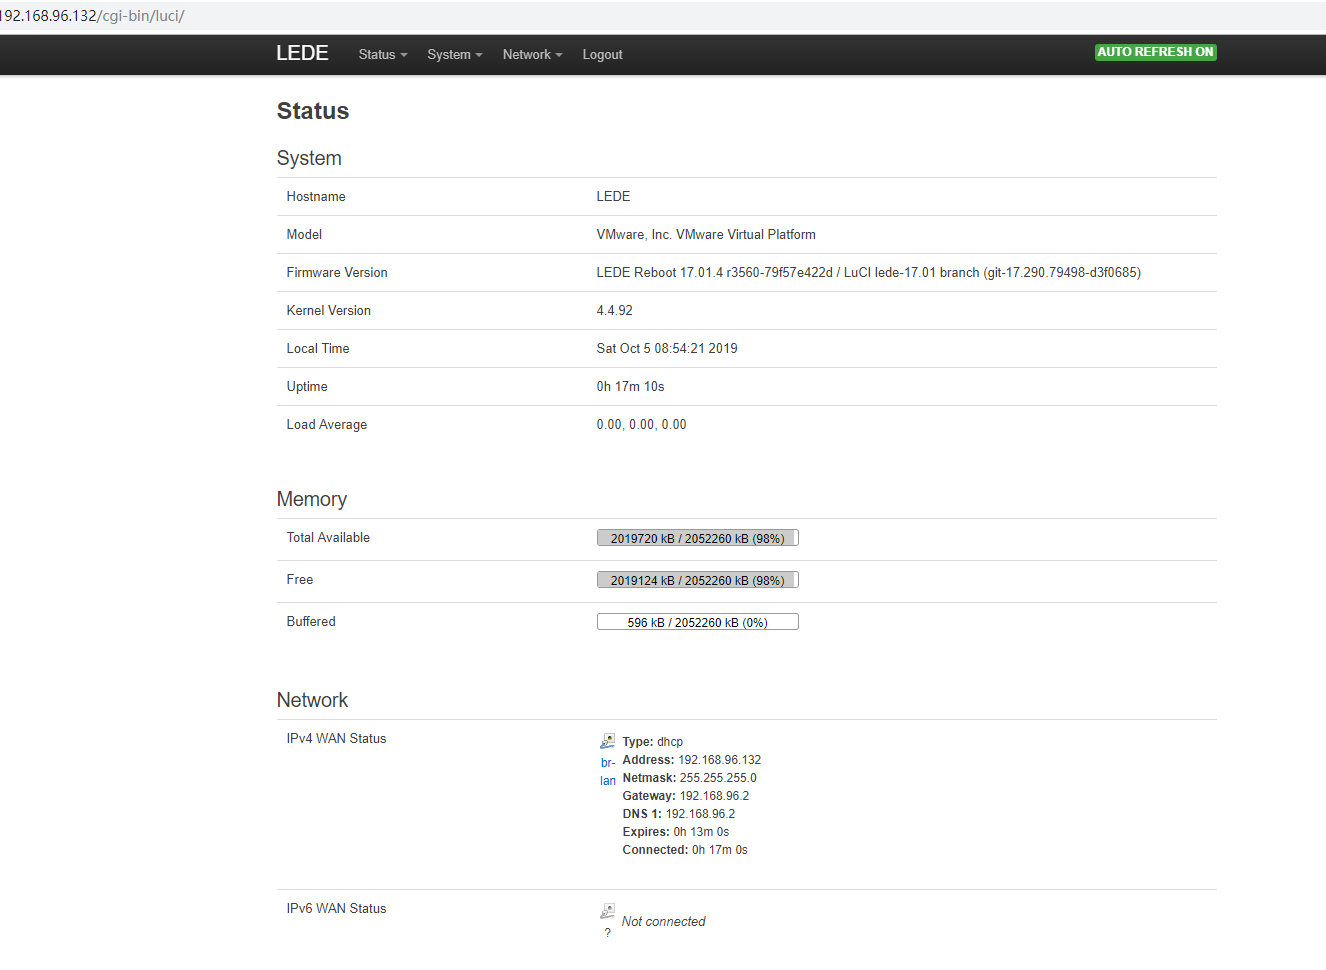1326x970 pixels.
Task: Toggle the AUTO REFRESH ON indicator
Action: (x=1155, y=52)
